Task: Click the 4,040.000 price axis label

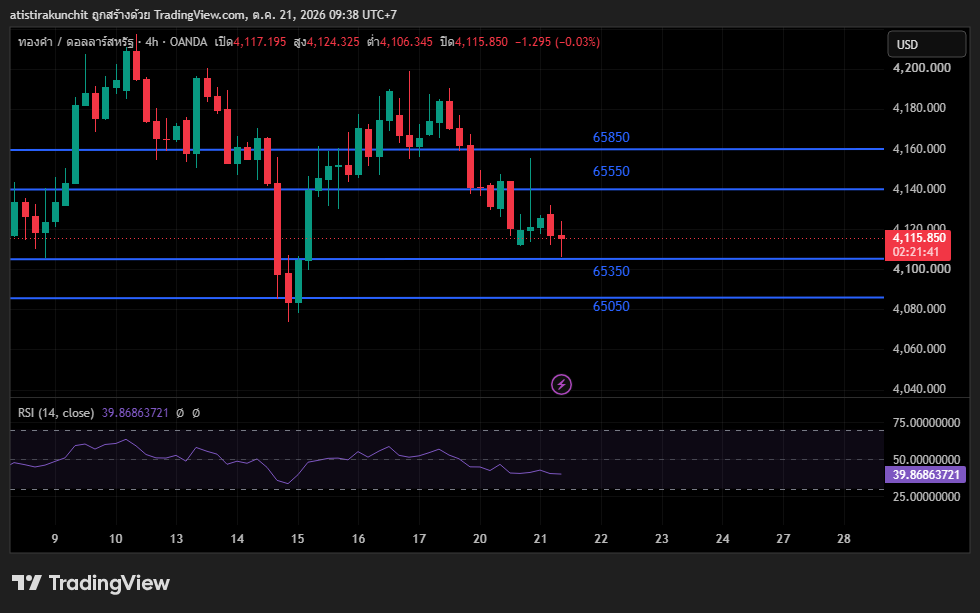Action: (919, 389)
